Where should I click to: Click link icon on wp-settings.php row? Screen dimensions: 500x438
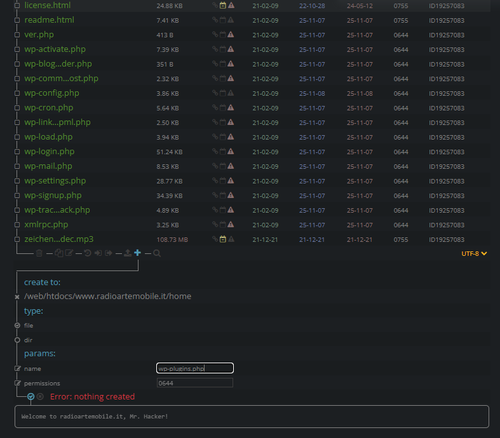[215, 181]
